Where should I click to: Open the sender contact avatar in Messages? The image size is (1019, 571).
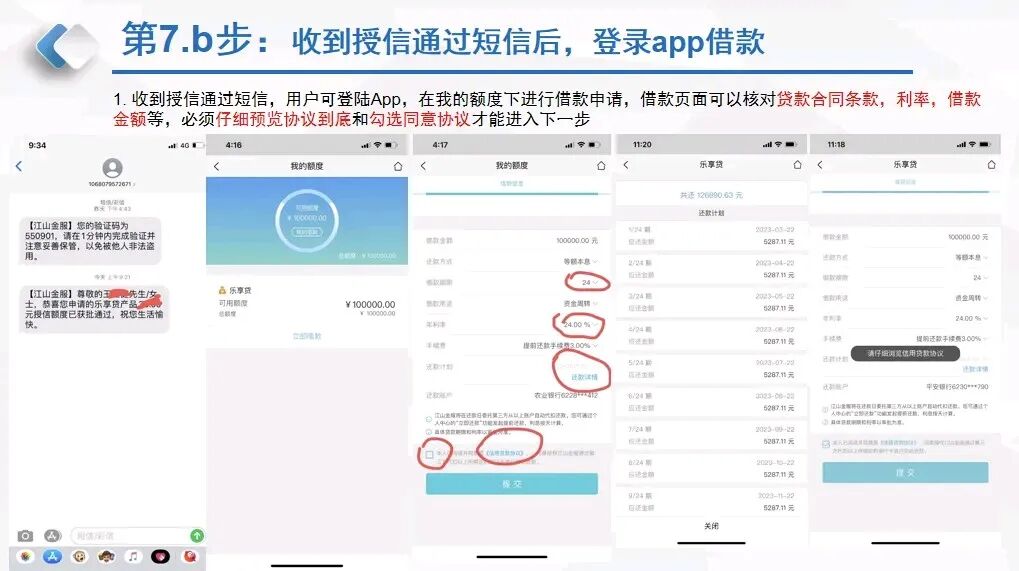(112, 168)
